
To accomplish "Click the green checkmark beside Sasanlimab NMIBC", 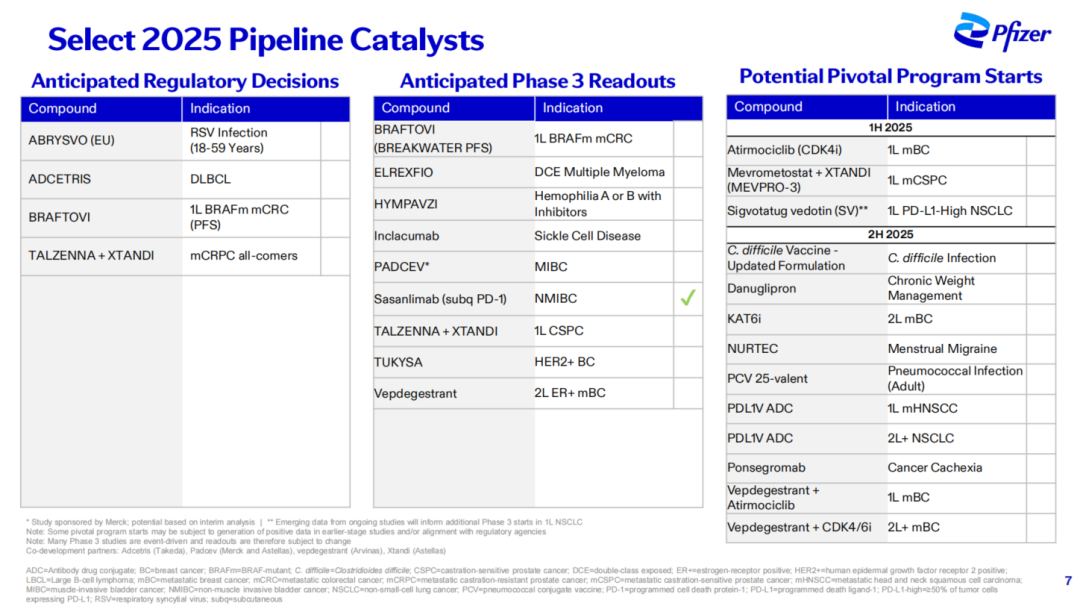I will (687, 298).
